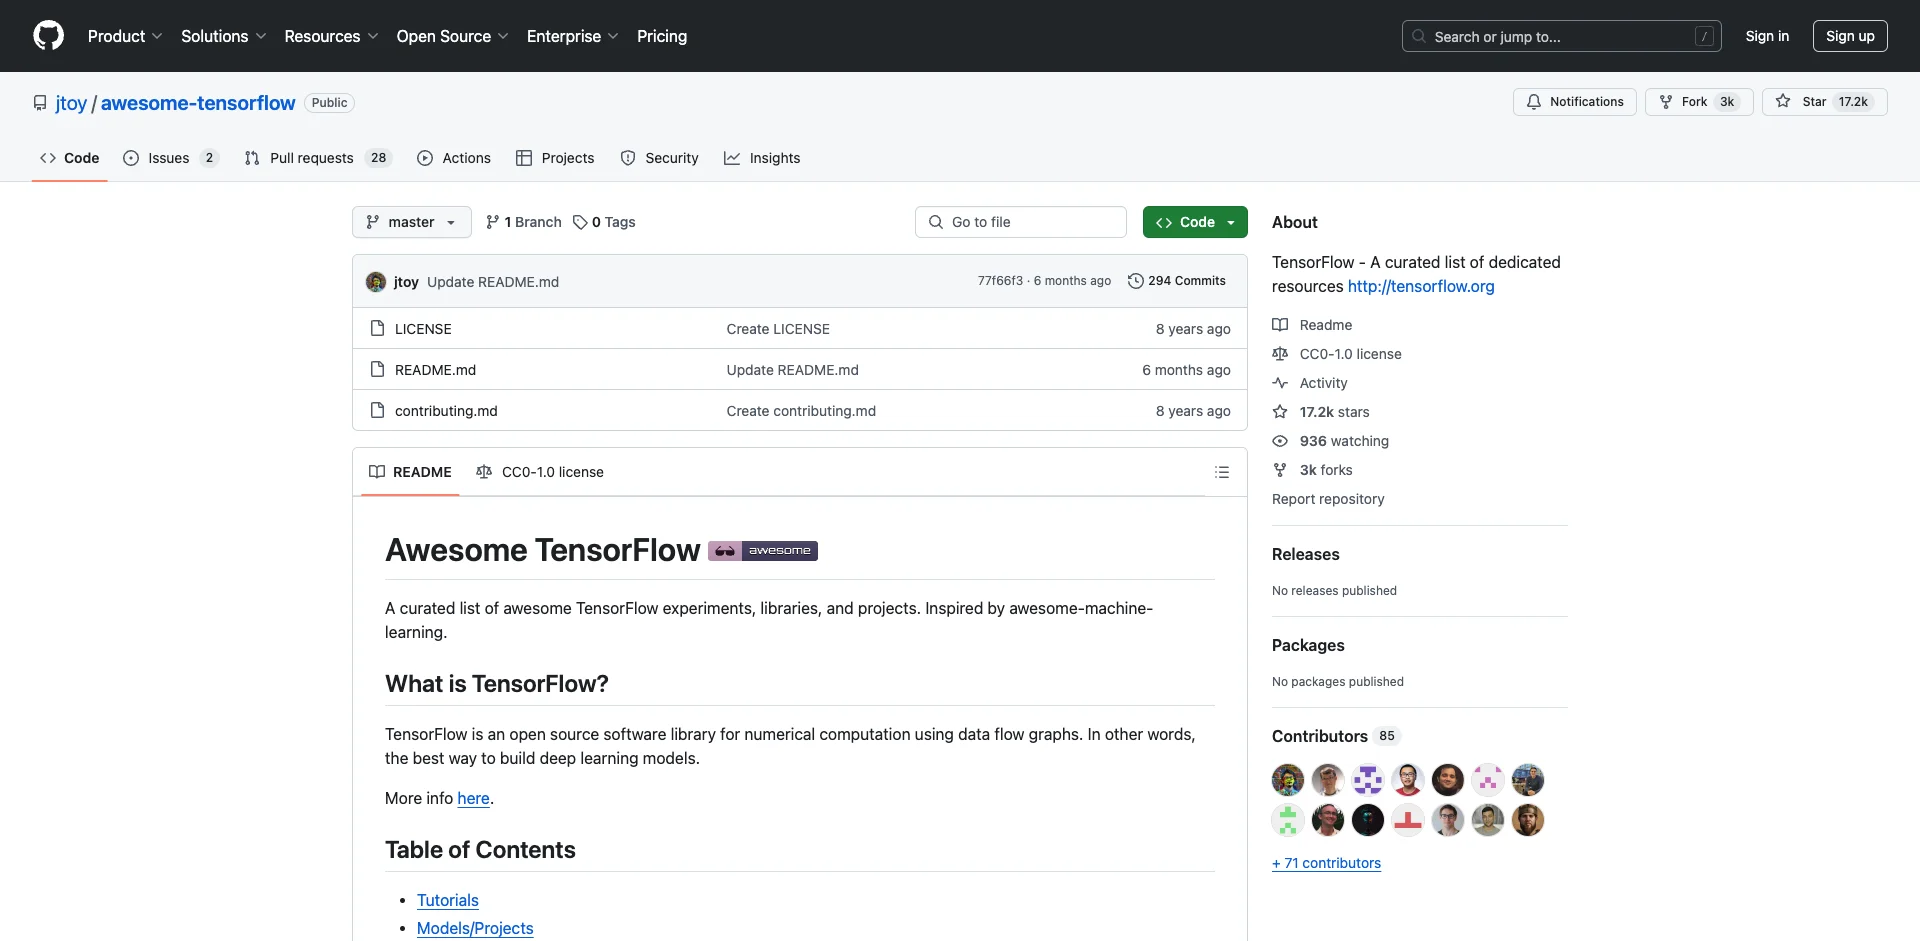Switch to the Pull requests tab

(318, 158)
